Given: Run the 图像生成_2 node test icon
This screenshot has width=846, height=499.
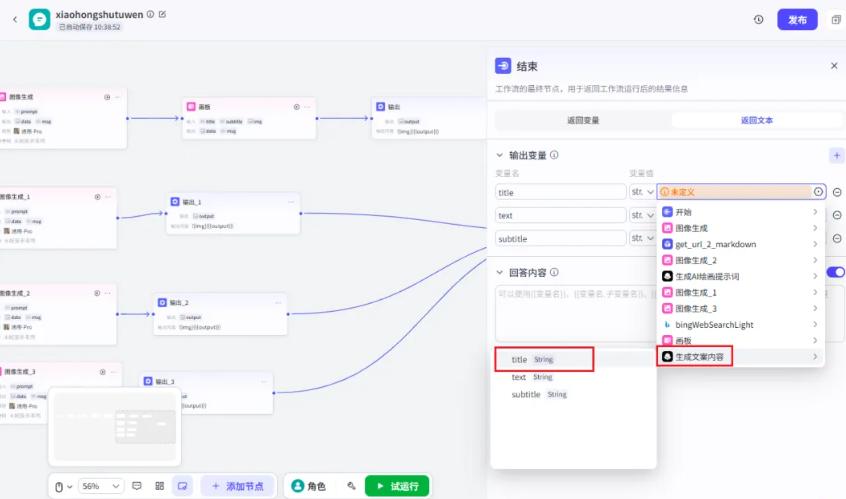Looking at the screenshot, I should pos(97,293).
